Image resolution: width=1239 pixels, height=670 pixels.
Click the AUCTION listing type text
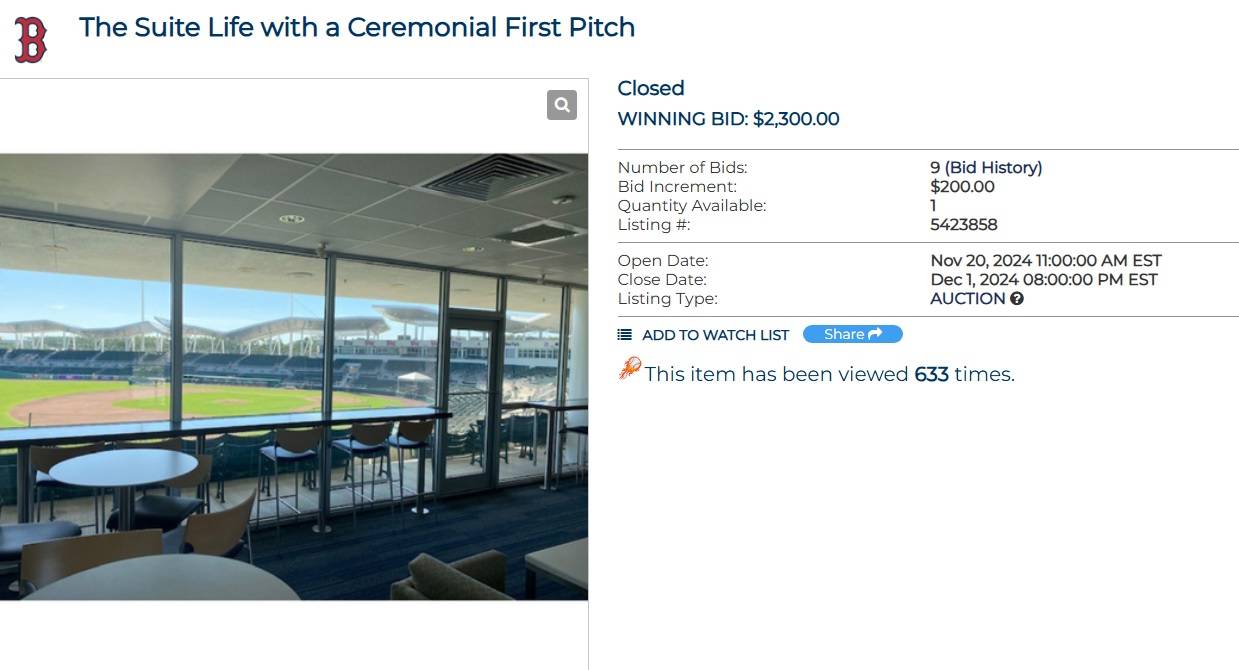[x=968, y=298]
